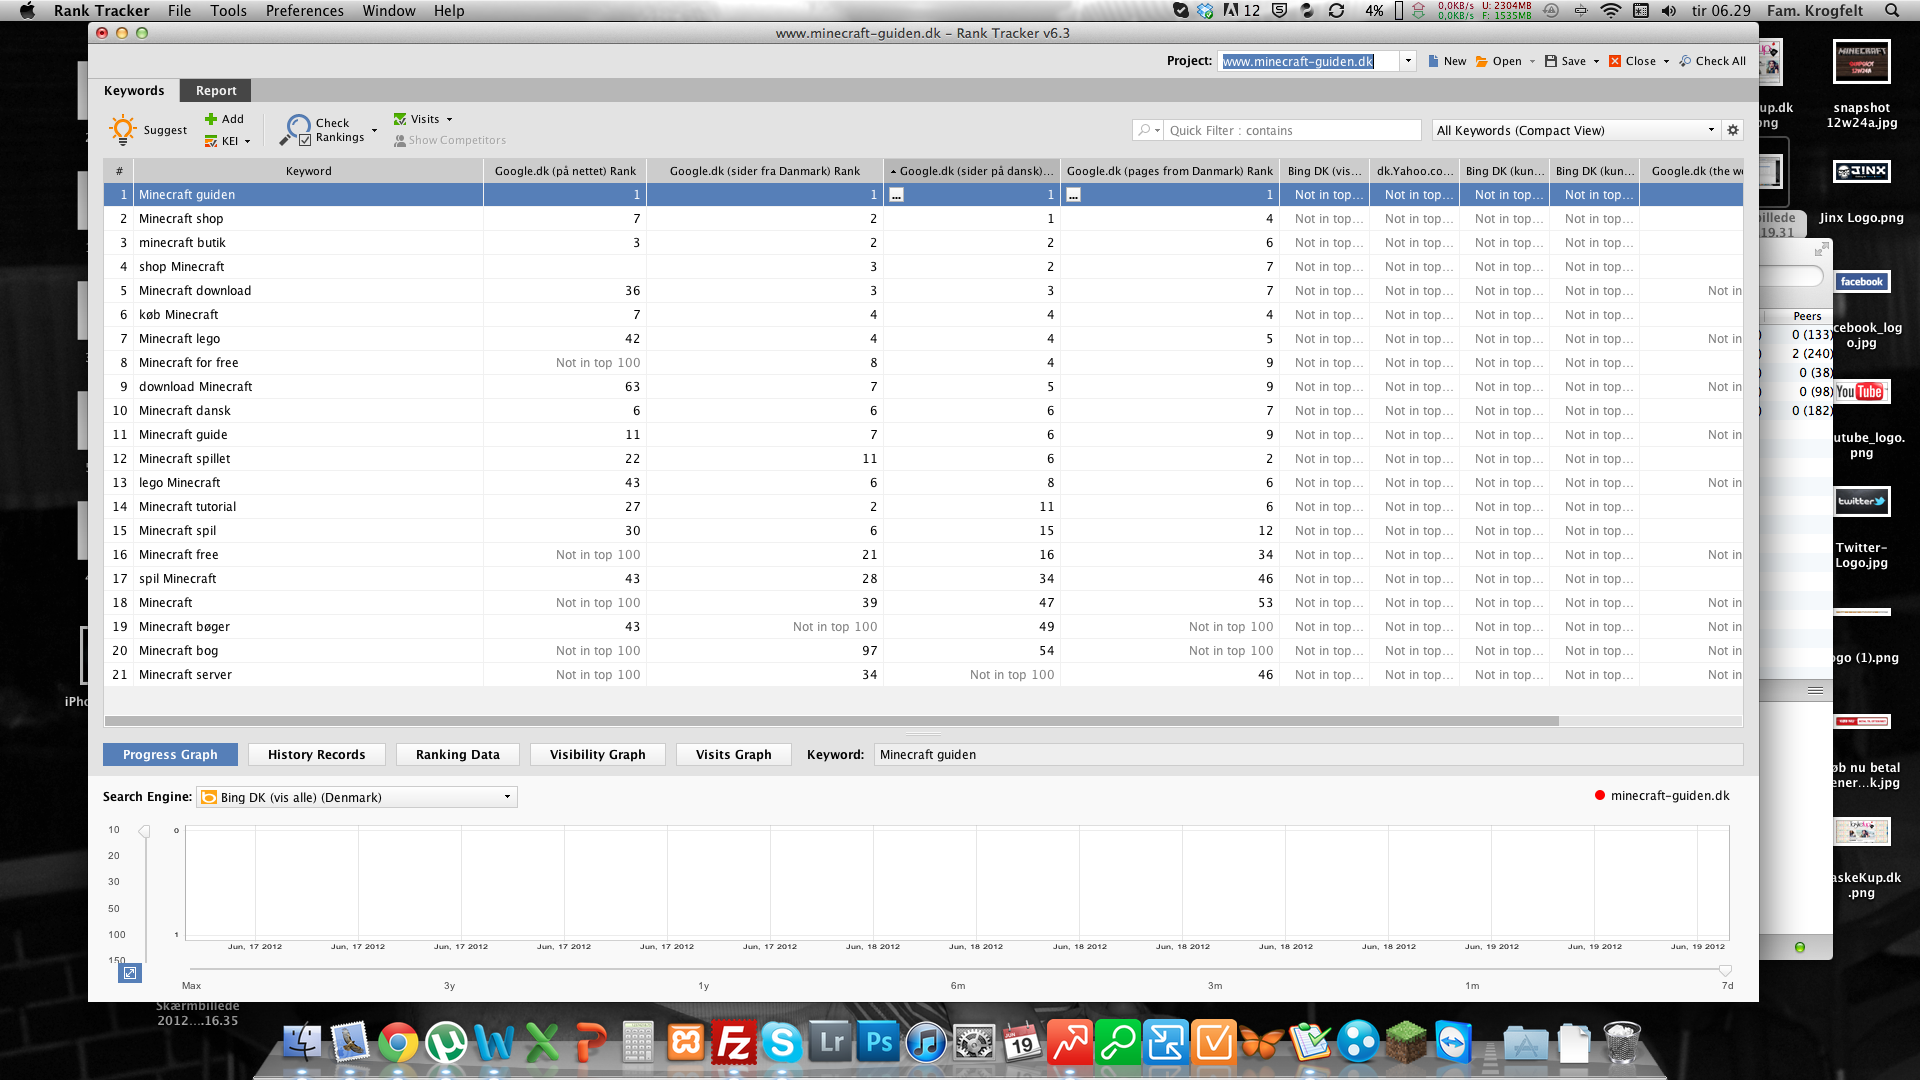
Task: Click Show Competitors in the toolbar
Action: (x=449, y=141)
